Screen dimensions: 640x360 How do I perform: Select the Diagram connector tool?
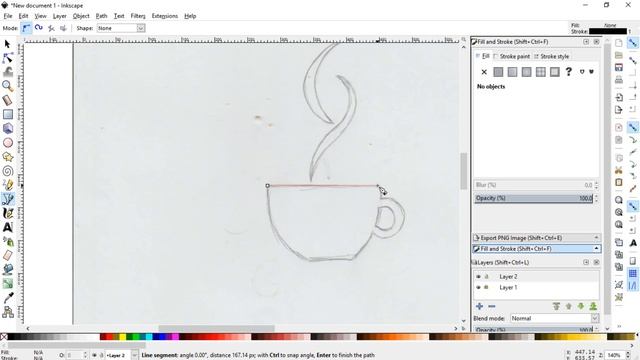tap(7, 312)
